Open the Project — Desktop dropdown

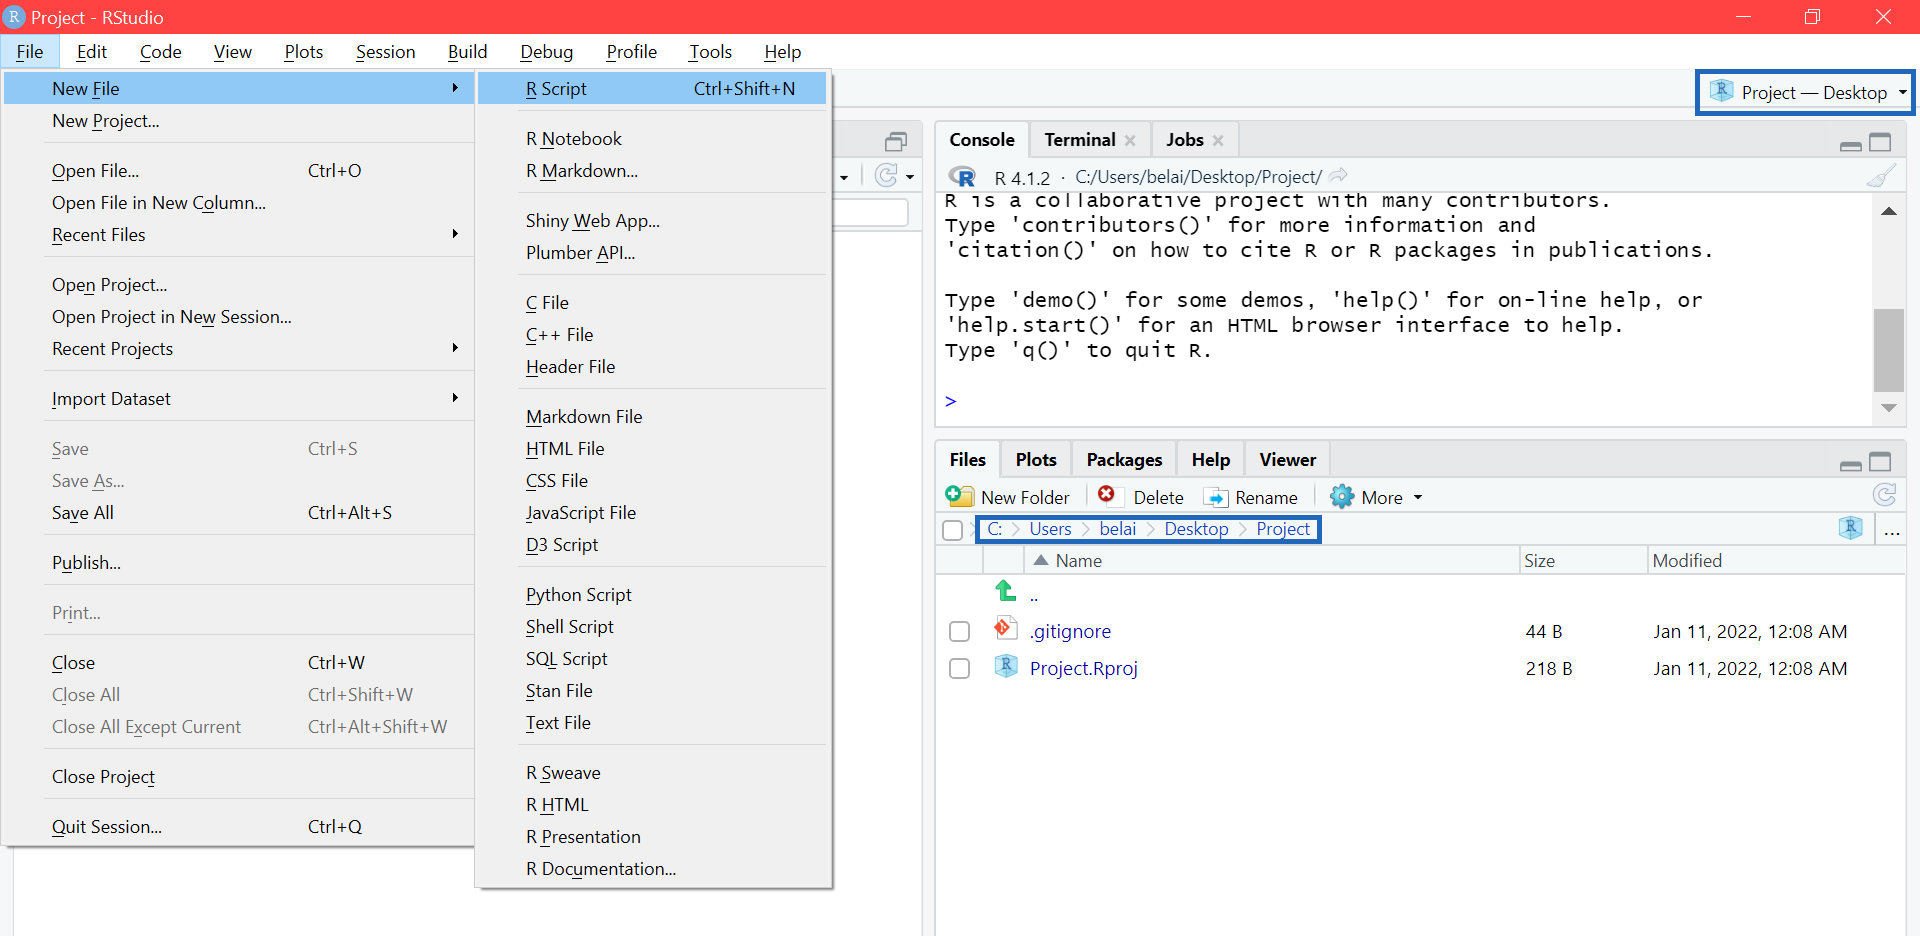click(1805, 93)
